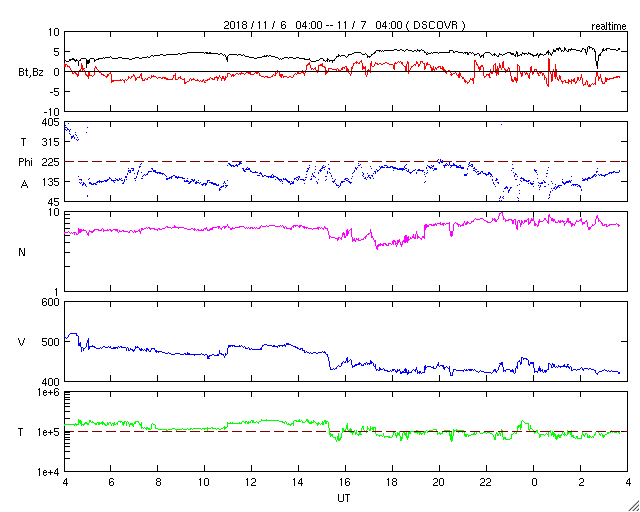Click the "Bt,Bz" axis label
The image size is (640, 512).
pyautogui.click(x=31, y=72)
